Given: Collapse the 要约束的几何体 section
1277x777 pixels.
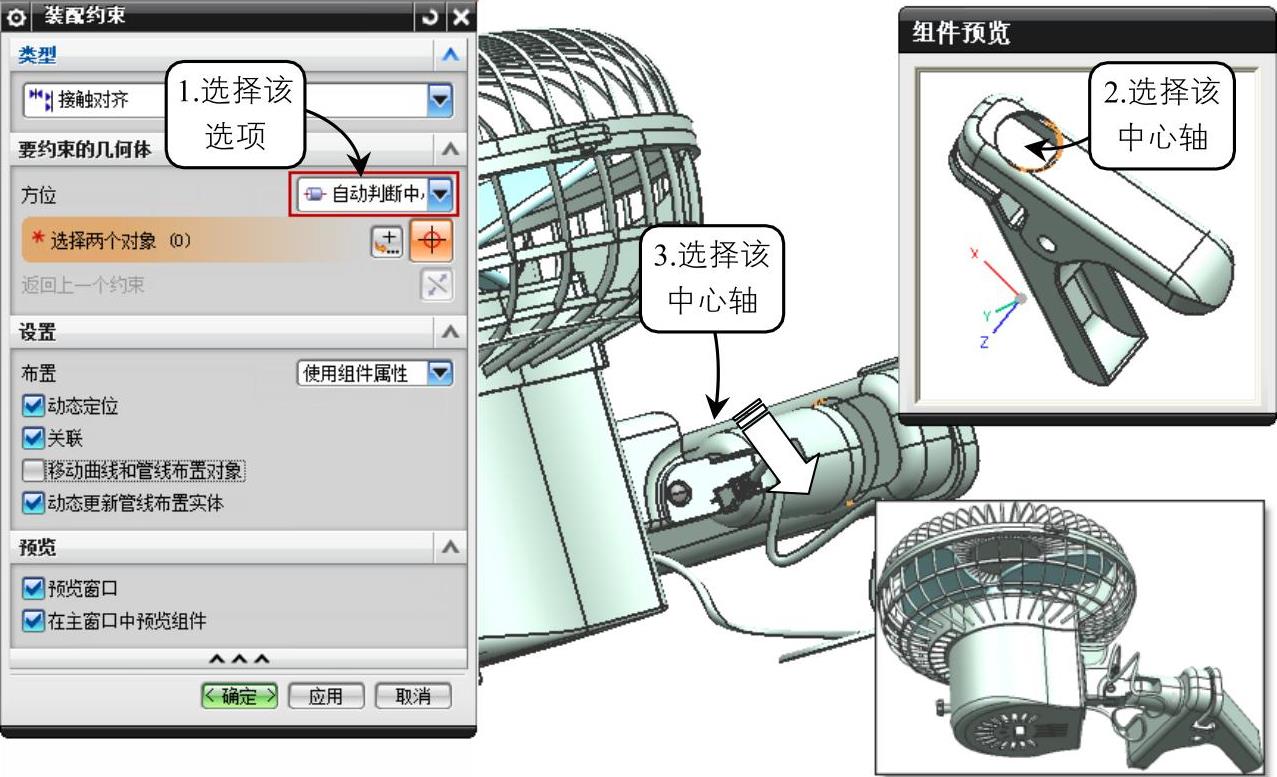Looking at the screenshot, I should coord(451,150).
